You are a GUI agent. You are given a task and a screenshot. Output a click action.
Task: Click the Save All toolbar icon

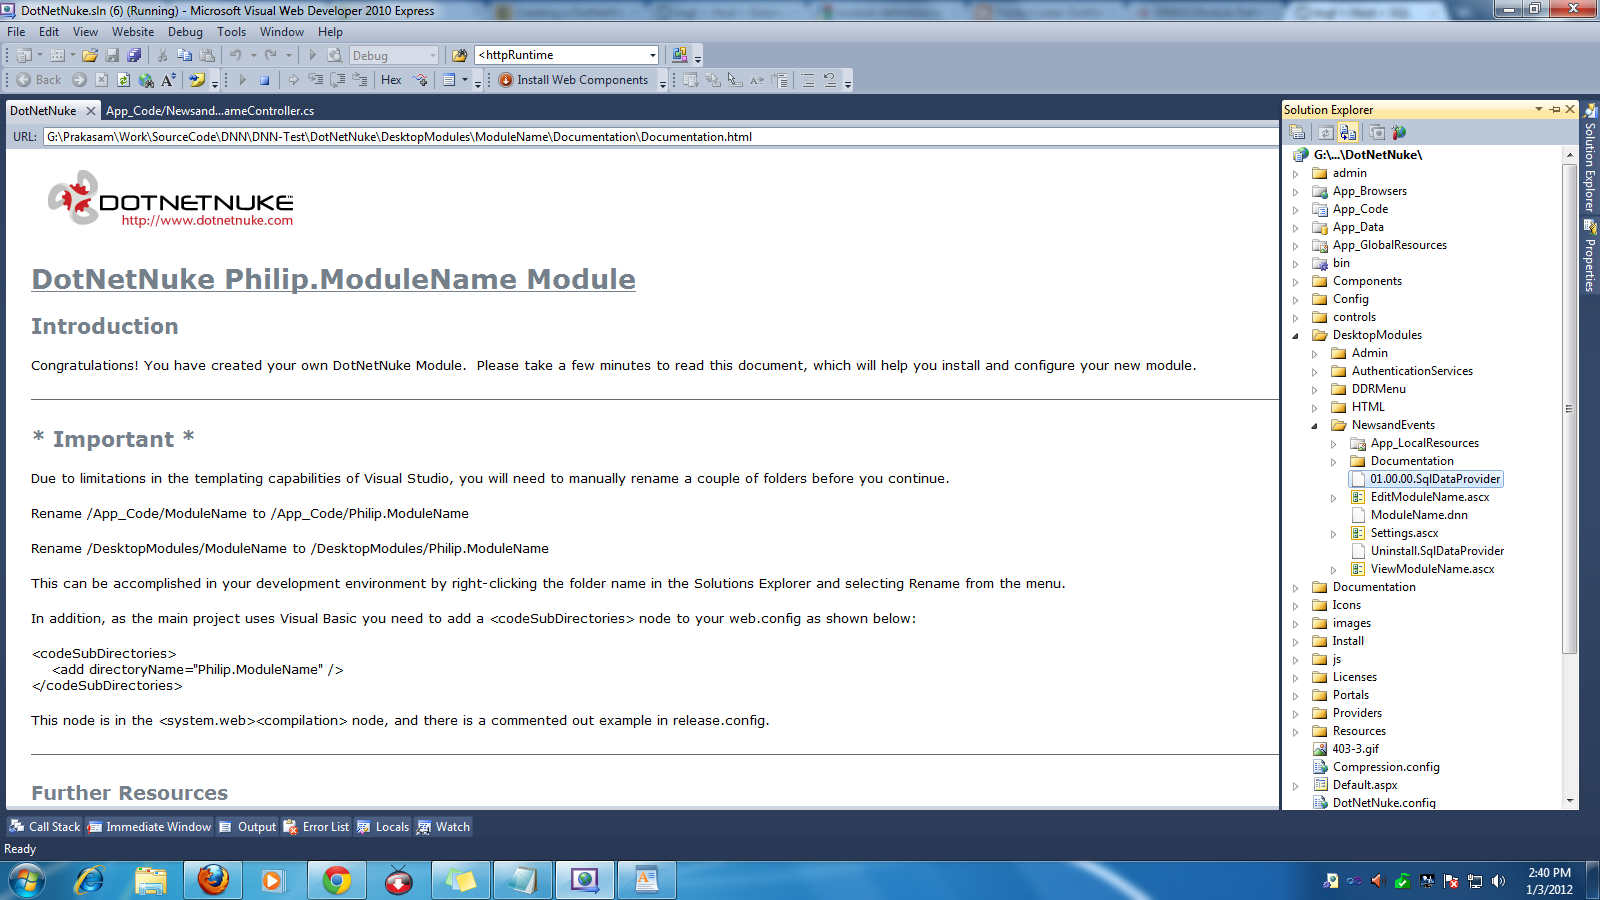click(134, 55)
